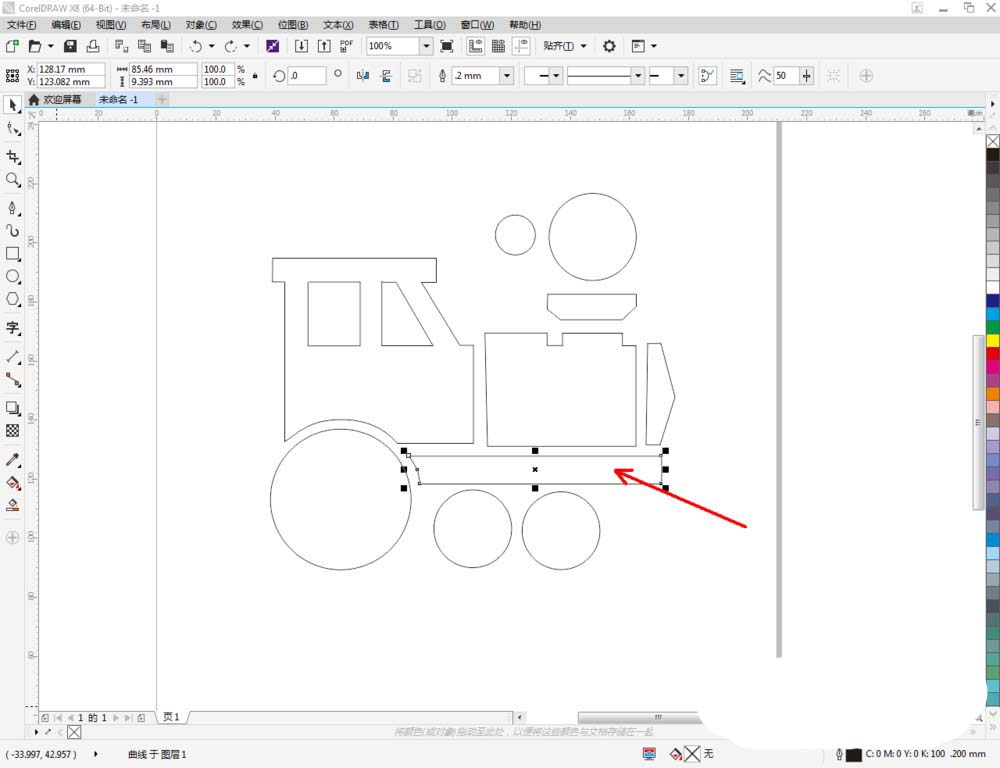1000x768 pixels.
Task: Open the zoom level dropdown
Action: click(426, 46)
